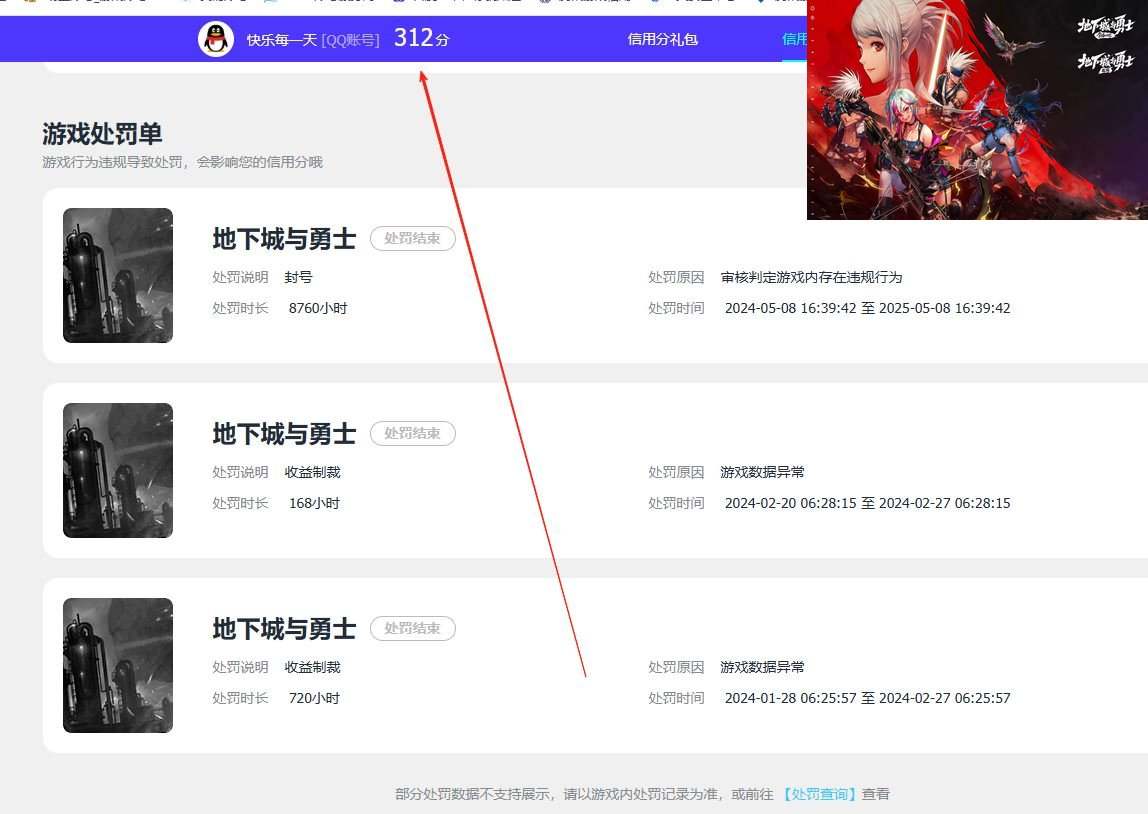The image size is (1148, 814).
Task: Click 收益制裁 text in the 720小时 card
Action: pyautogui.click(x=313, y=667)
